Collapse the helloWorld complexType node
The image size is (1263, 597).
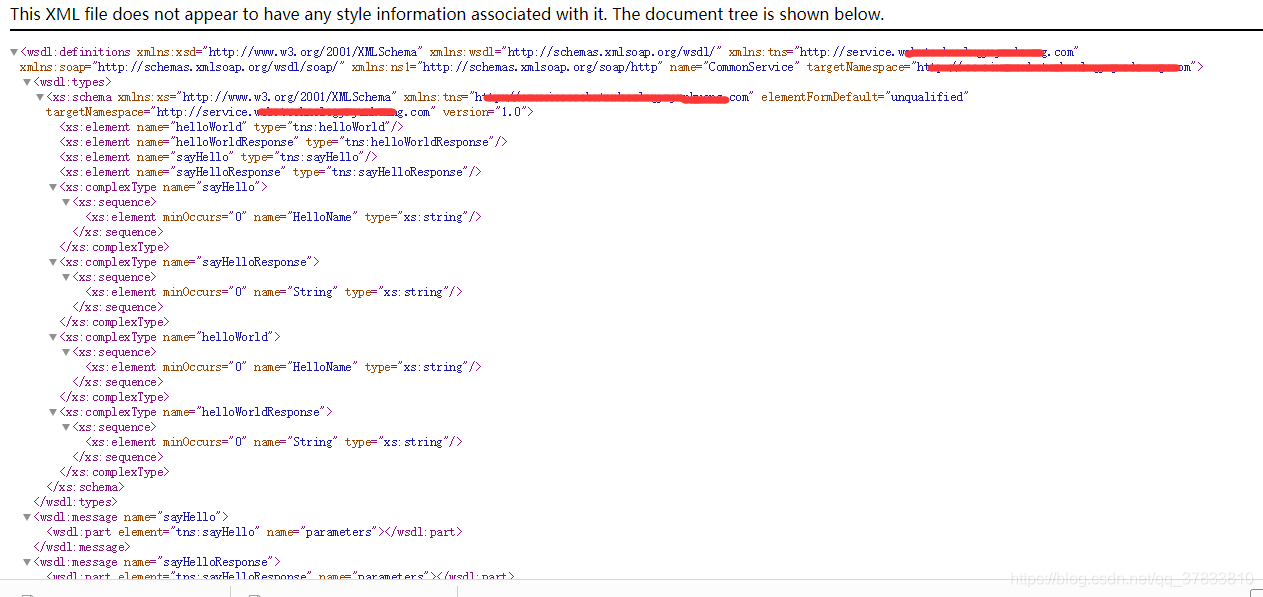click(53, 336)
